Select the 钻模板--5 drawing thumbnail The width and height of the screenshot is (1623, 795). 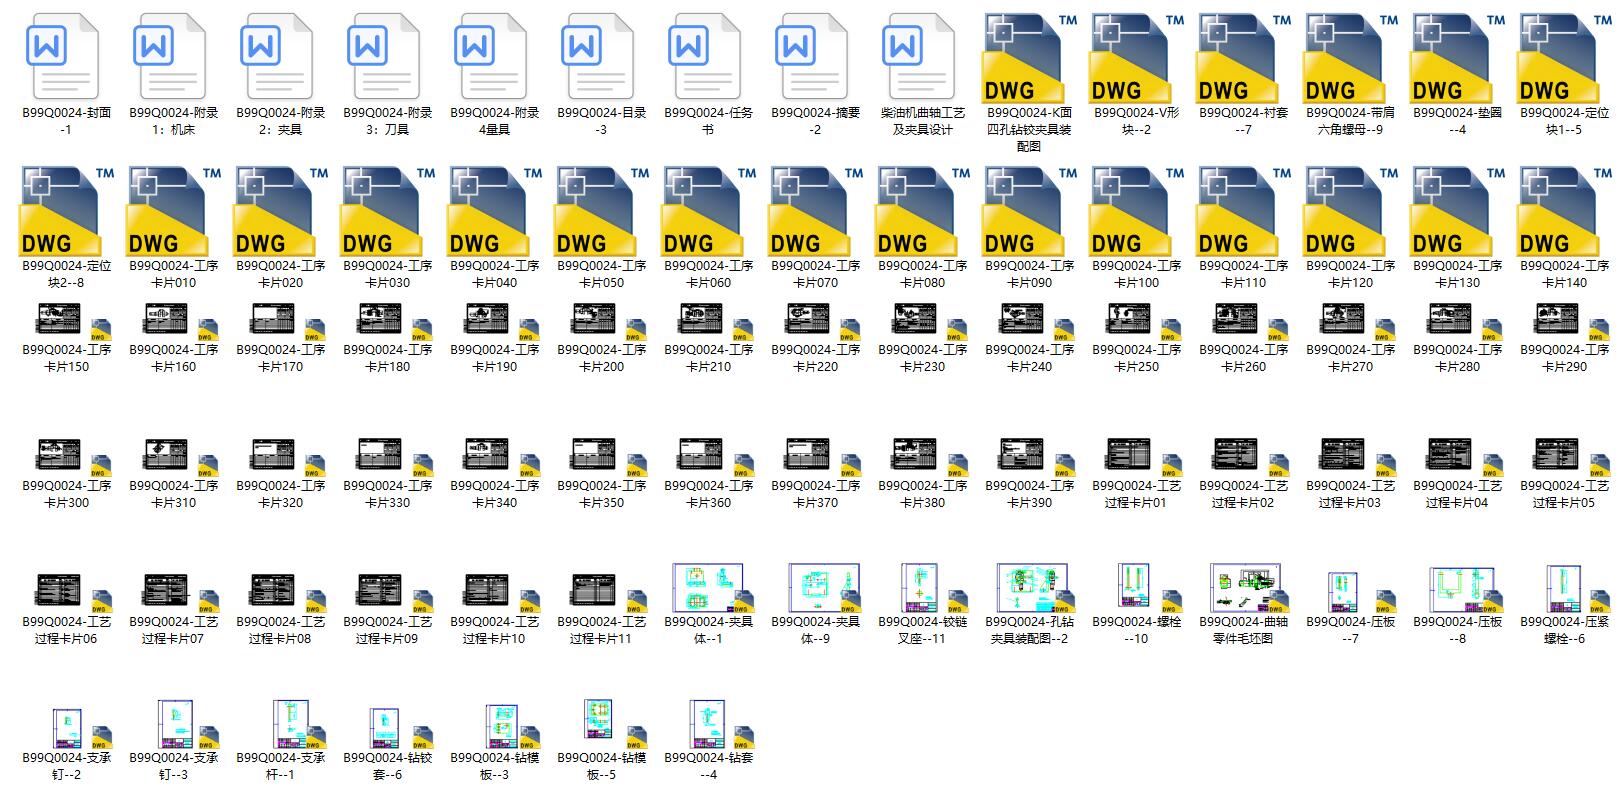pyautogui.click(x=601, y=722)
